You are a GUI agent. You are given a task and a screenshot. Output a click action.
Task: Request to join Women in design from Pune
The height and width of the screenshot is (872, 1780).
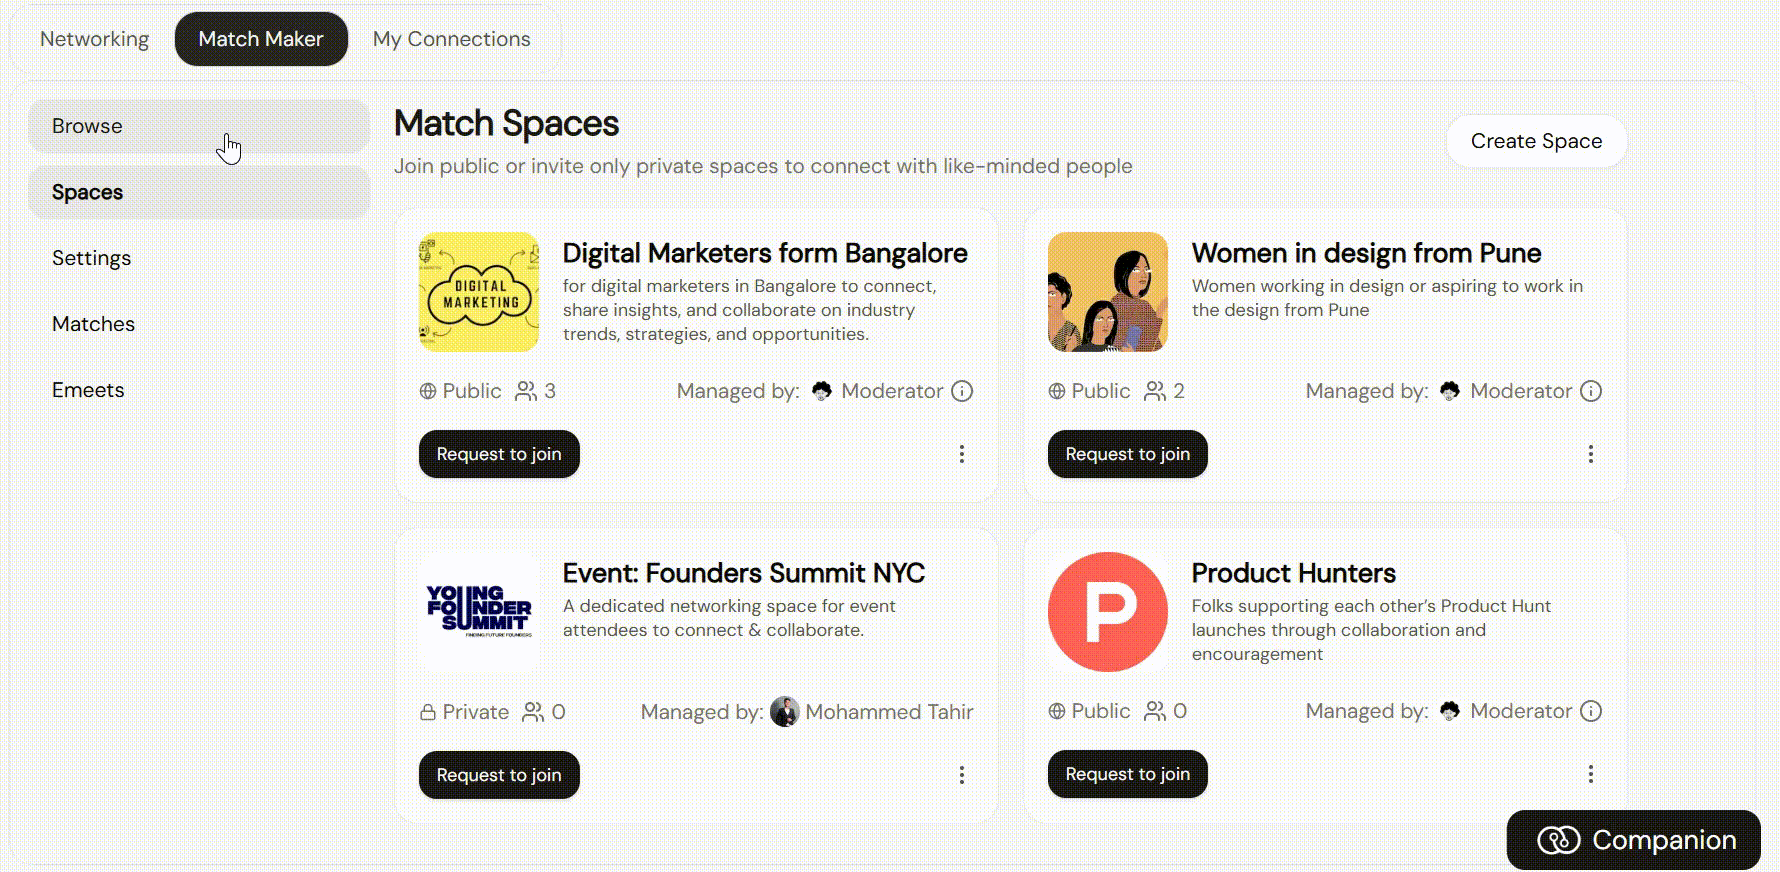[x=1128, y=454]
